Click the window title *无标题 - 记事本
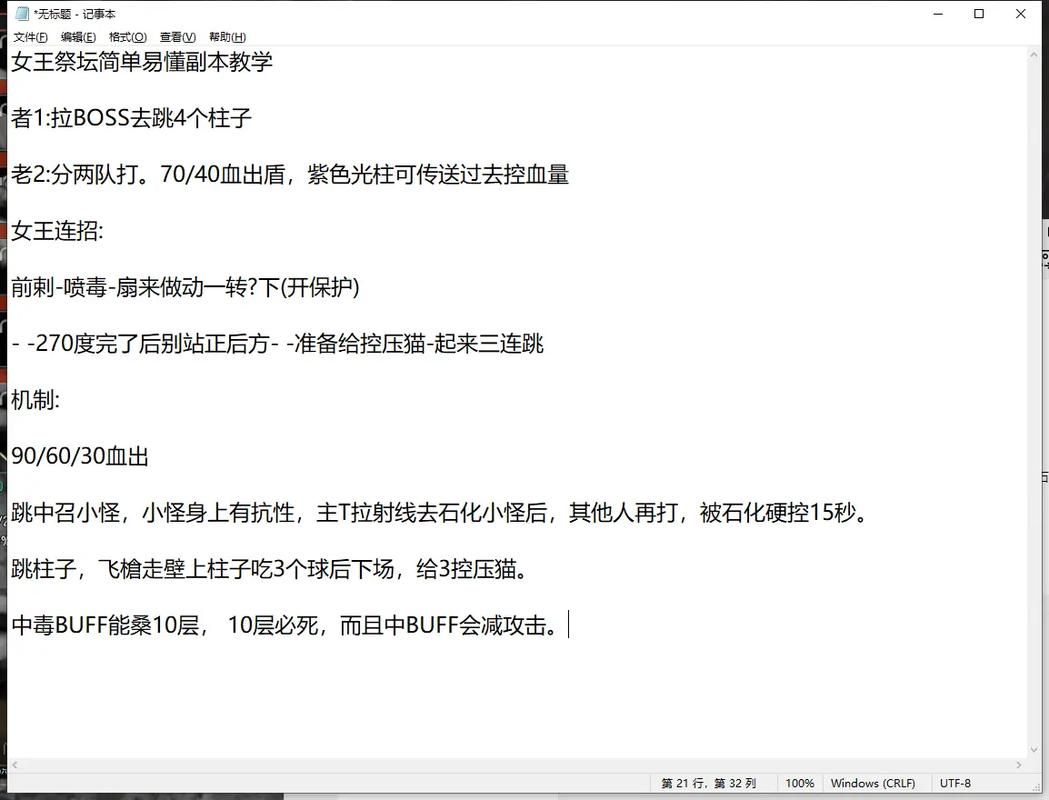Viewport: 1049px width, 800px height. tap(74, 13)
